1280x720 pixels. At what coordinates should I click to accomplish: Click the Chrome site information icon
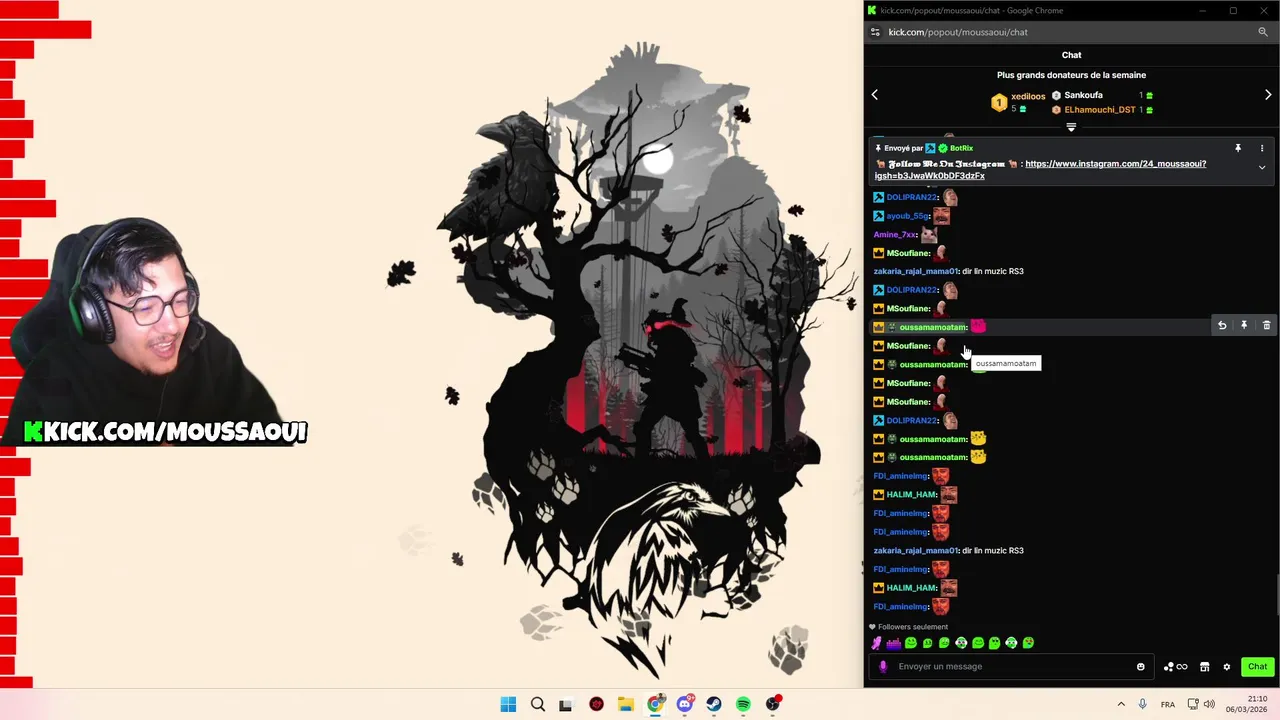click(875, 32)
